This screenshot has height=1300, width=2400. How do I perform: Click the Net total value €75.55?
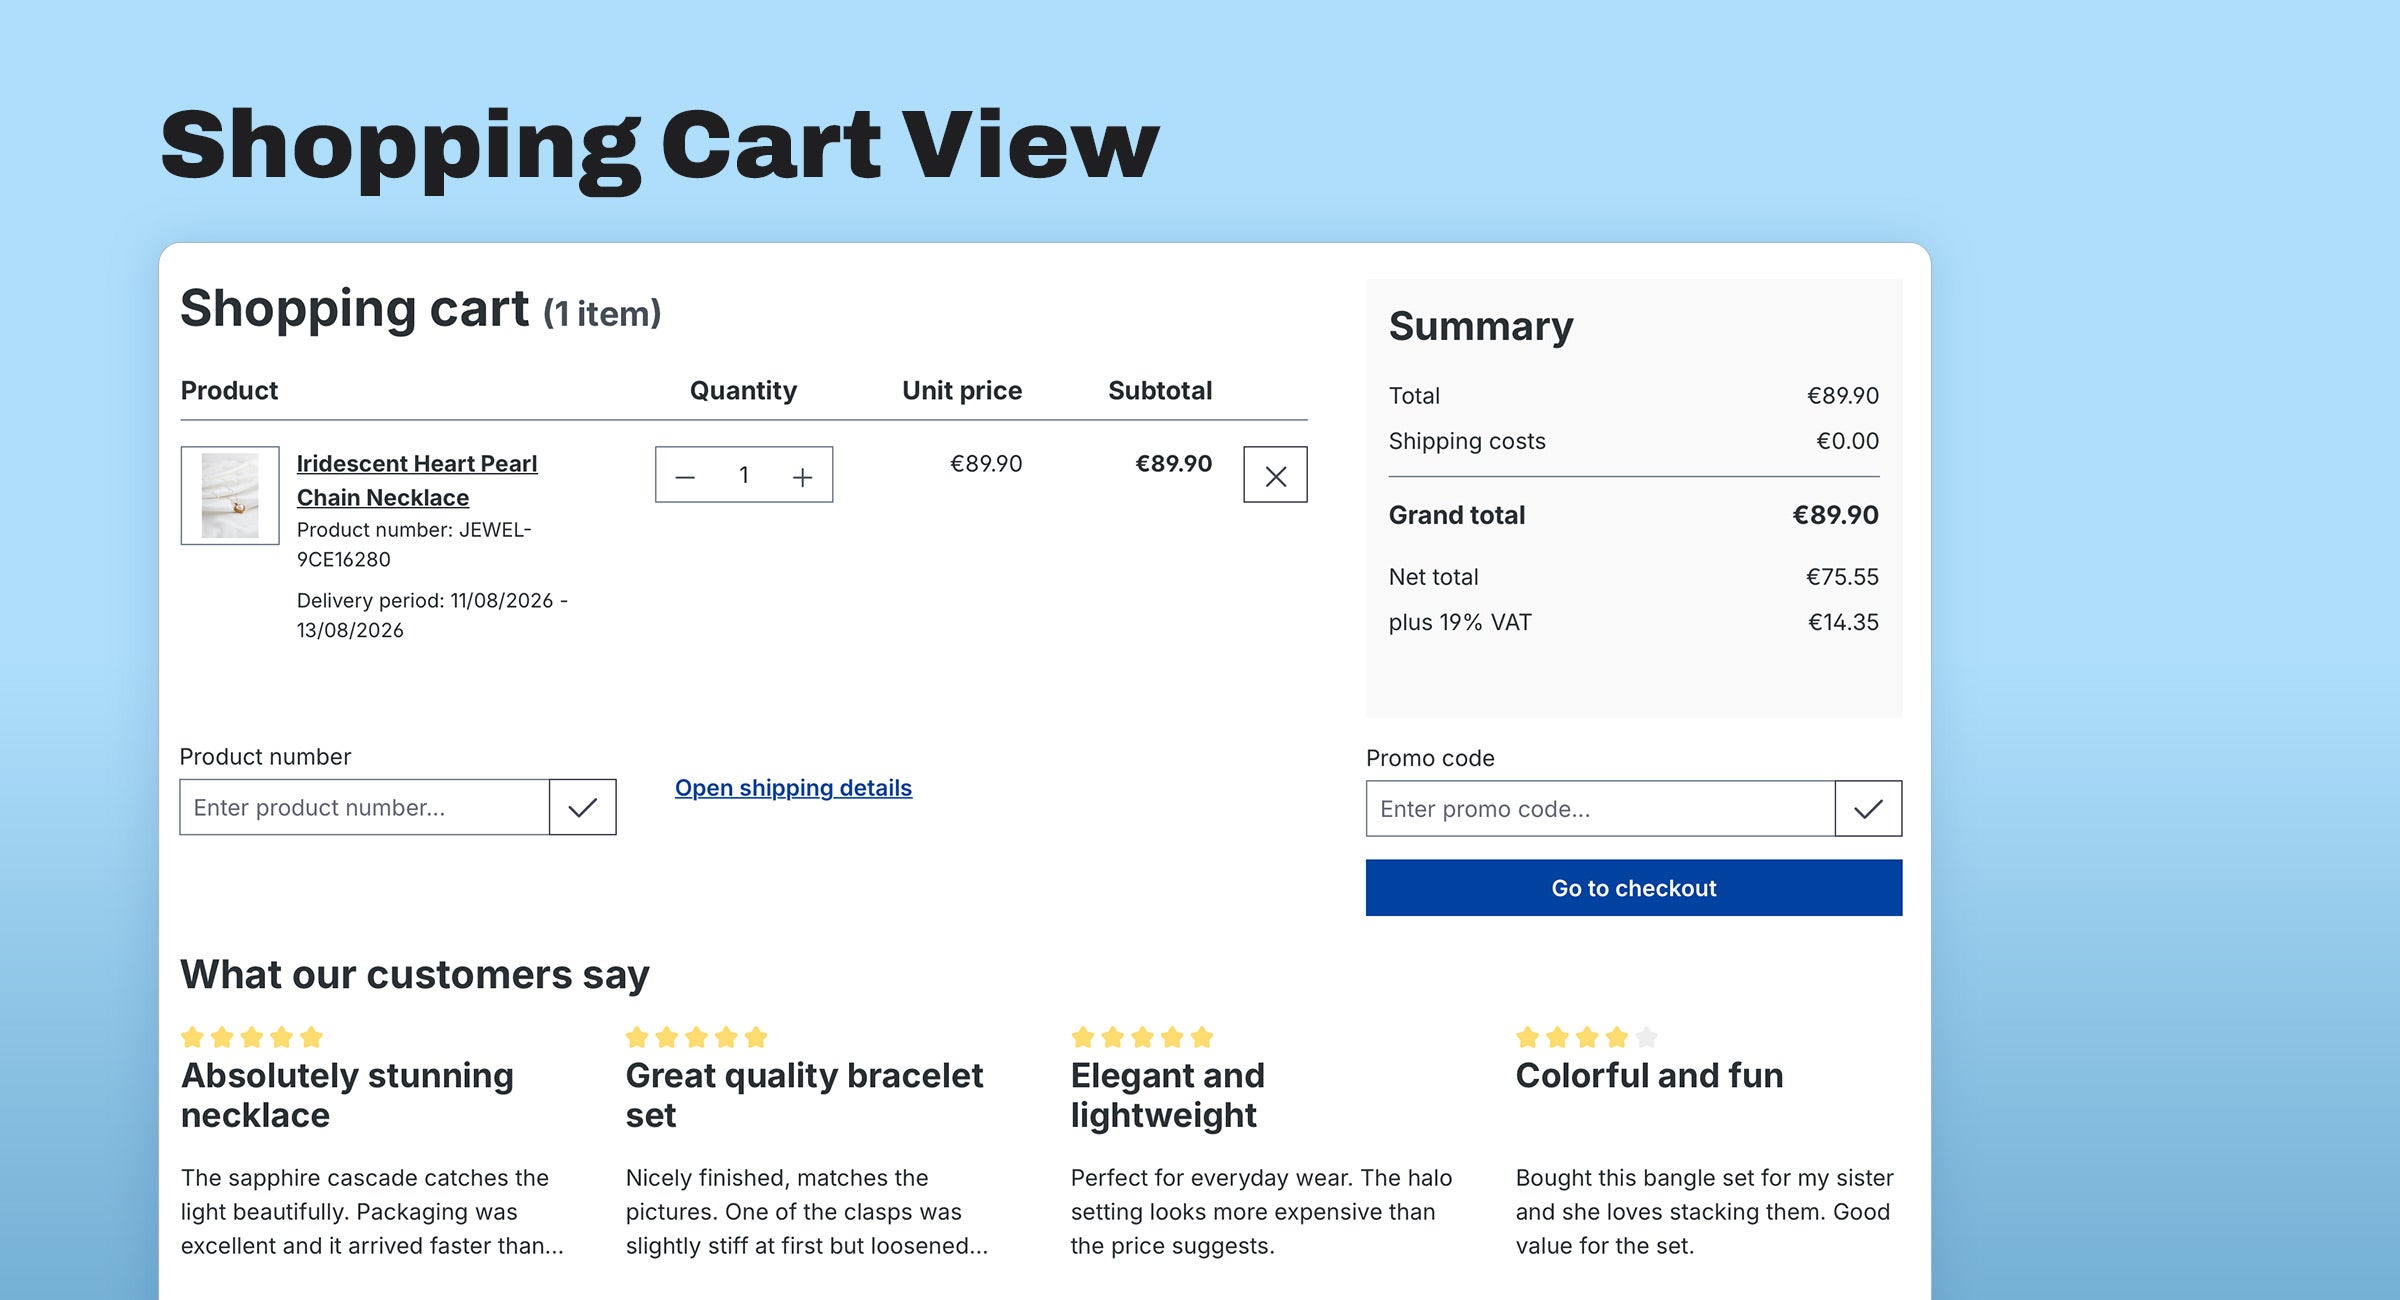pos(1842,577)
